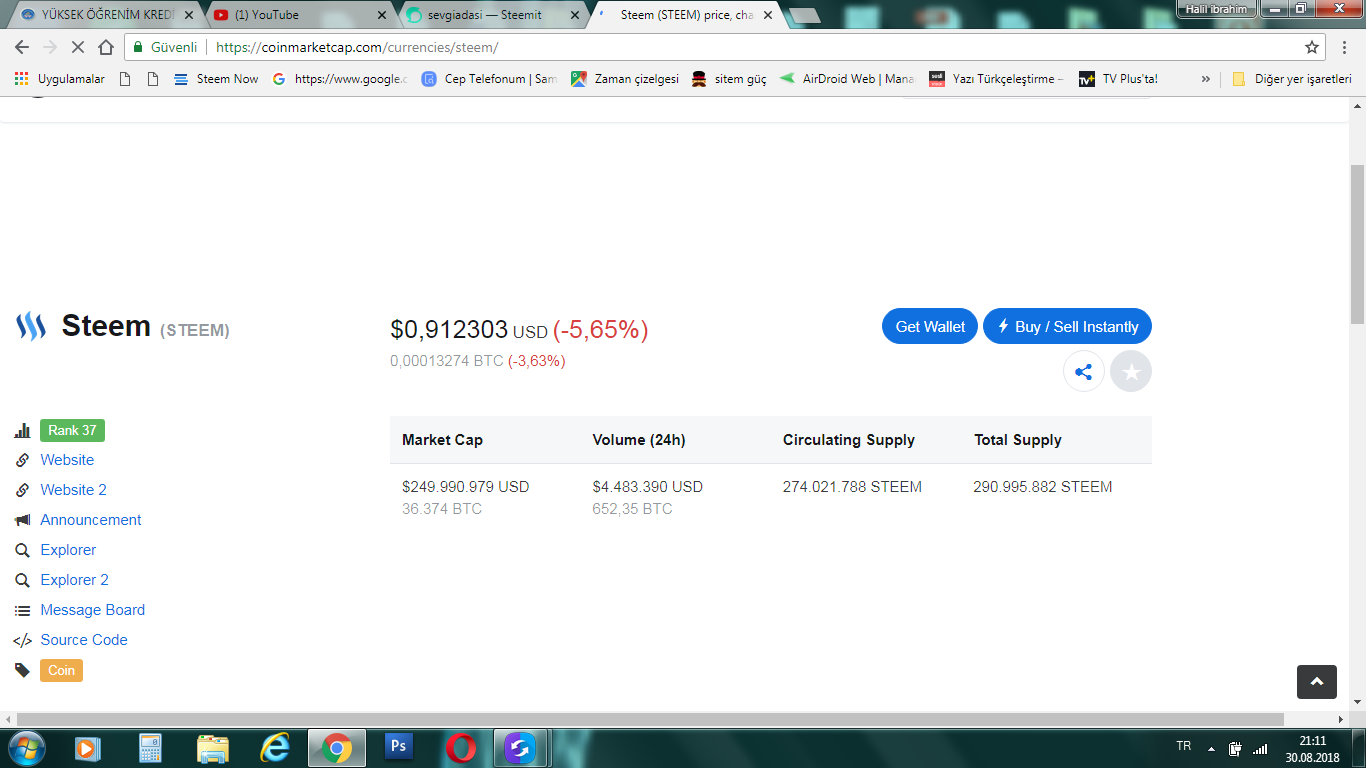Open the Message Board link
Image resolution: width=1366 pixels, height=768 pixels.
[x=93, y=610]
